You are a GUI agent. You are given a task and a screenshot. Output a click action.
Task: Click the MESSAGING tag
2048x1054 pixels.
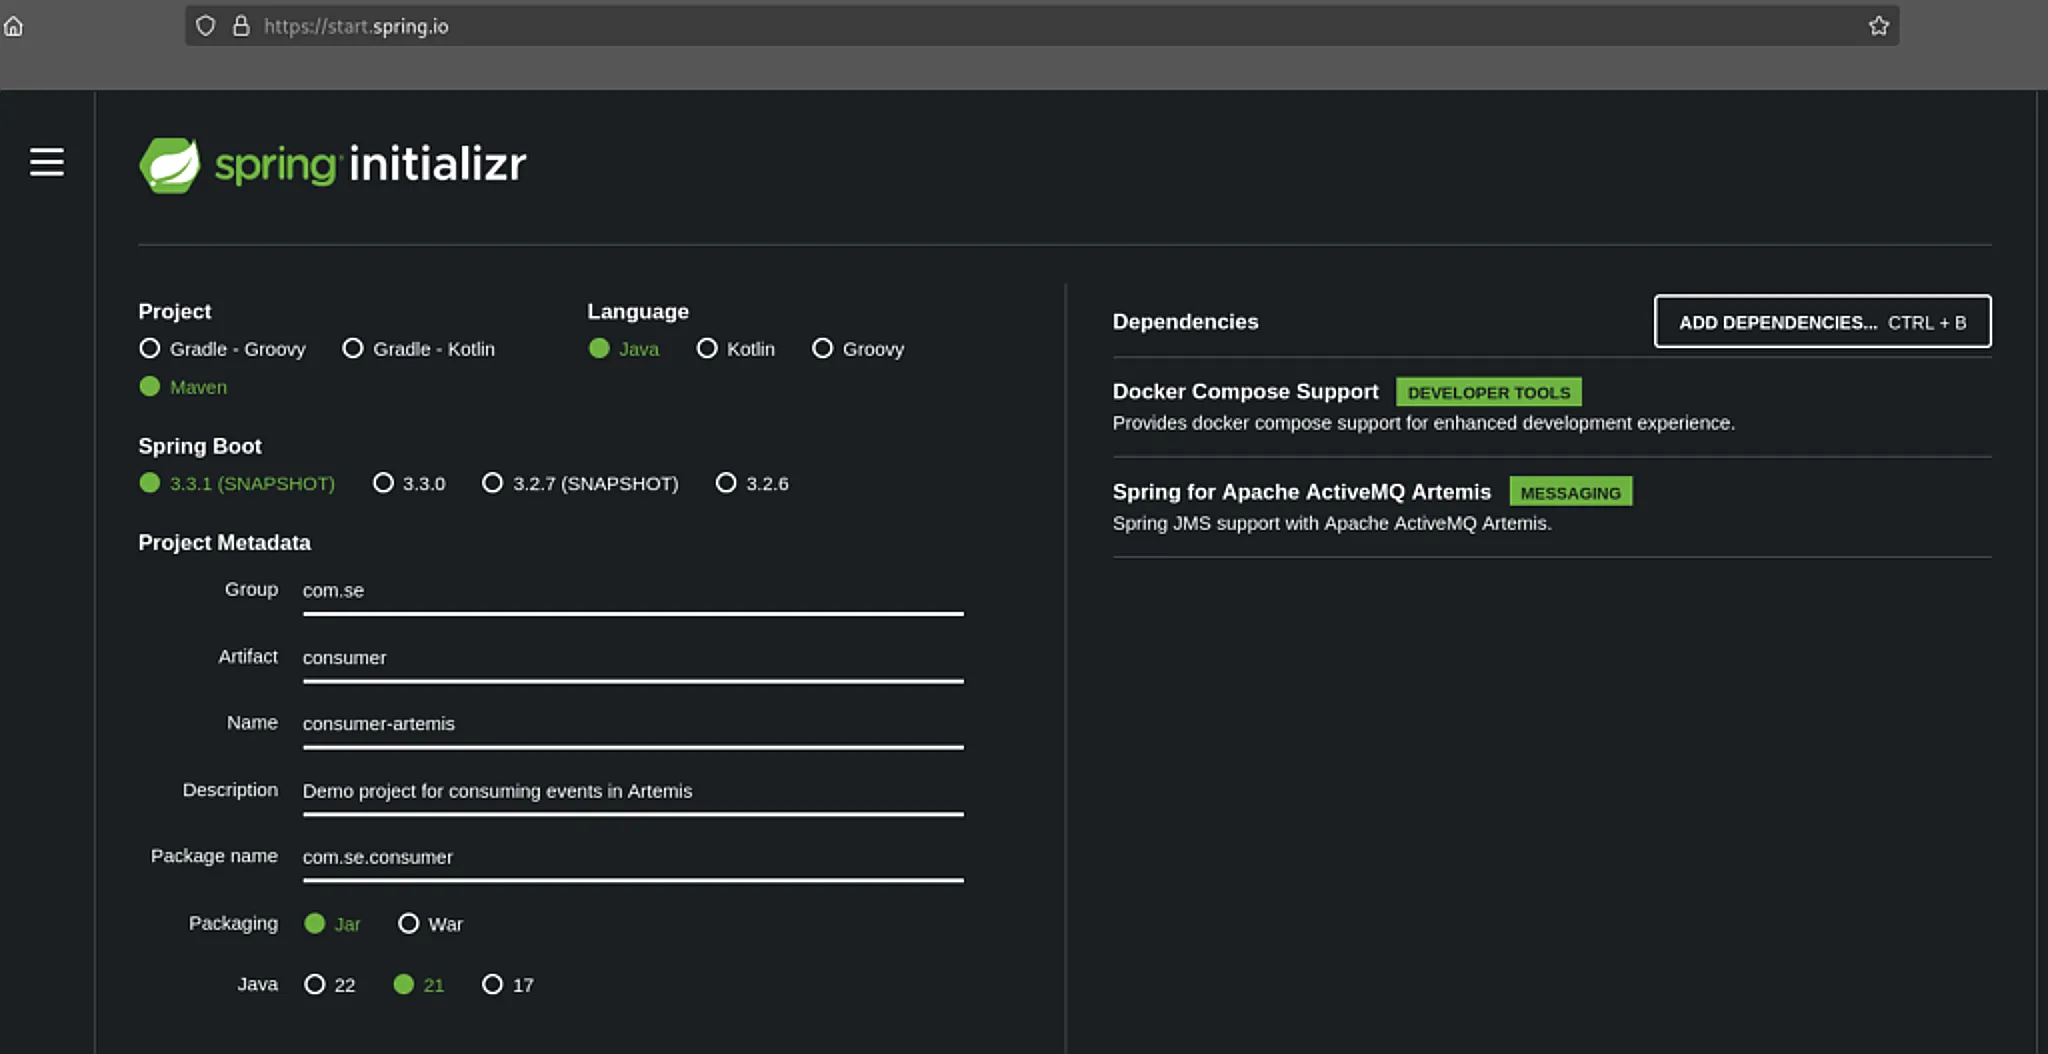point(1570,492)
